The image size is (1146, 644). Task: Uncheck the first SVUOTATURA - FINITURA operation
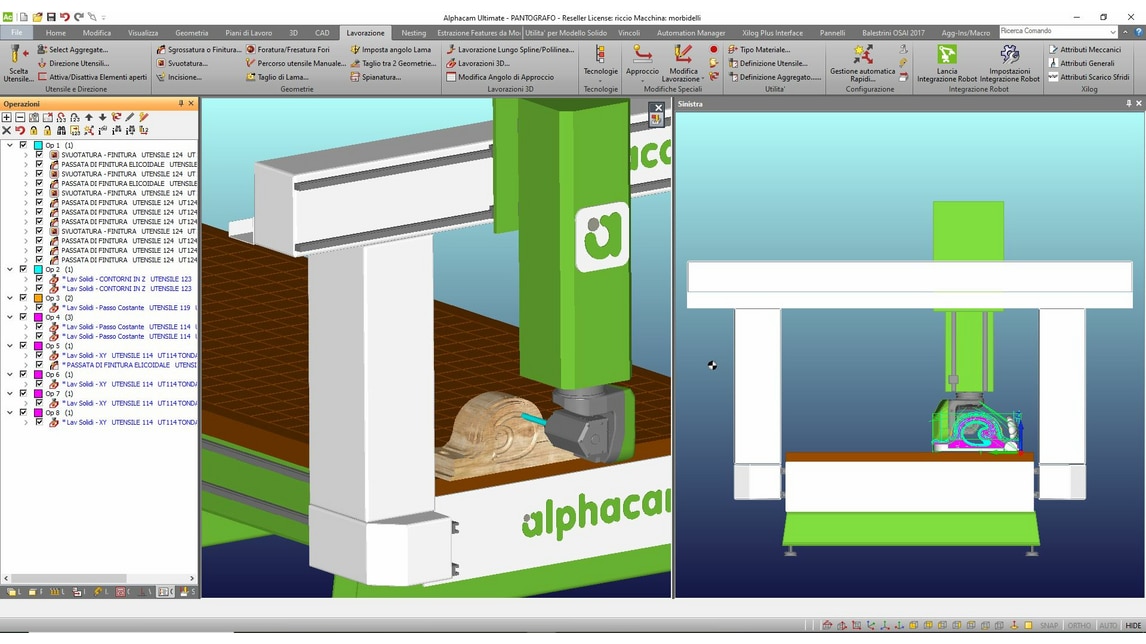37,155
